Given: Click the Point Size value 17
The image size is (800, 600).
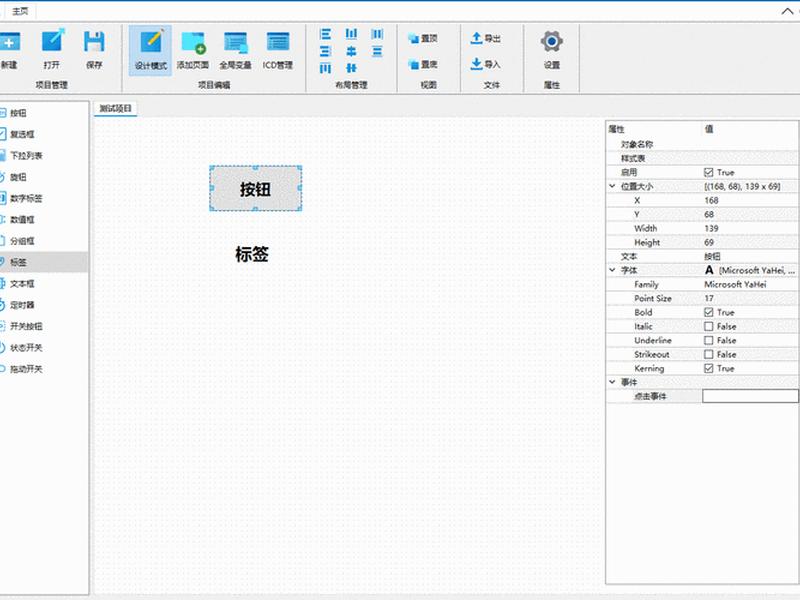Looking at the screenshot, I should [709, 298].
